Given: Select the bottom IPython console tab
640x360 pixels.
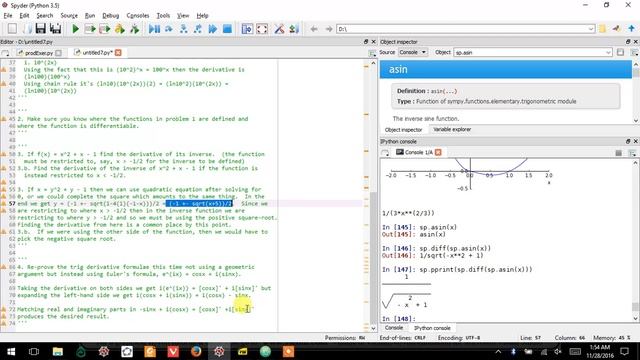Looking at the screenshot, I should click(432, 328).
